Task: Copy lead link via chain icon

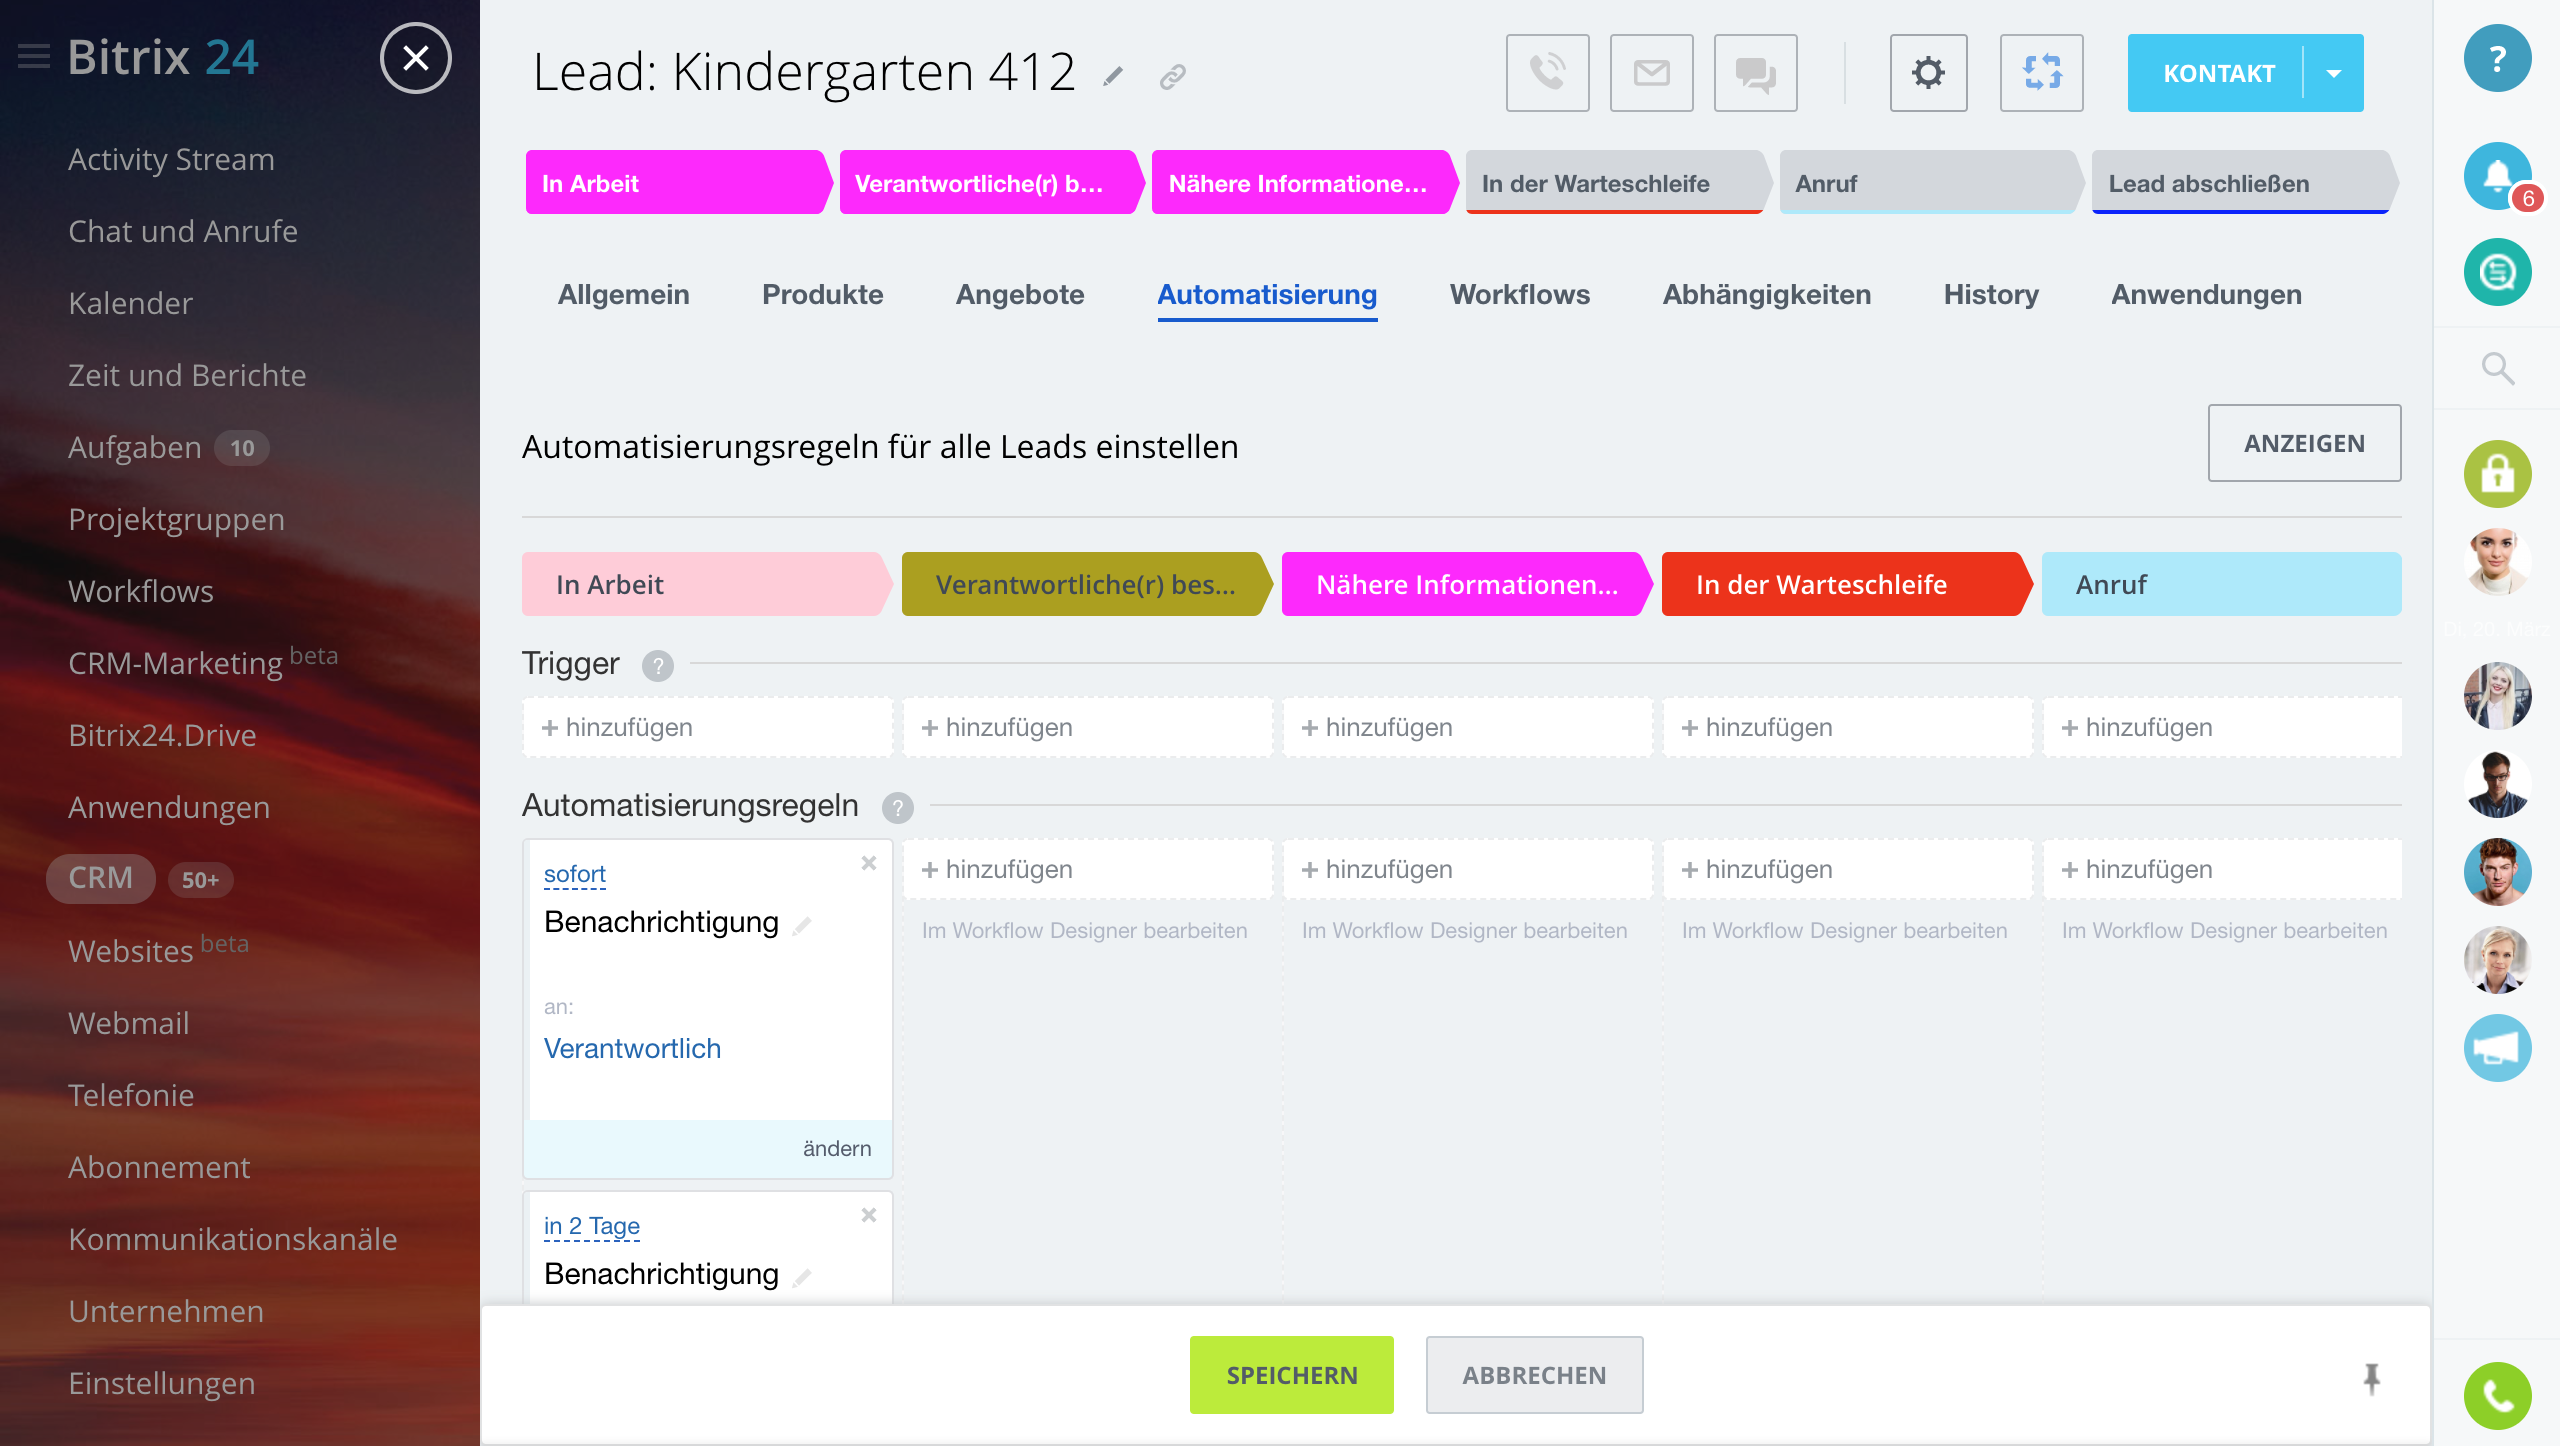Action: coord(1172,76)
